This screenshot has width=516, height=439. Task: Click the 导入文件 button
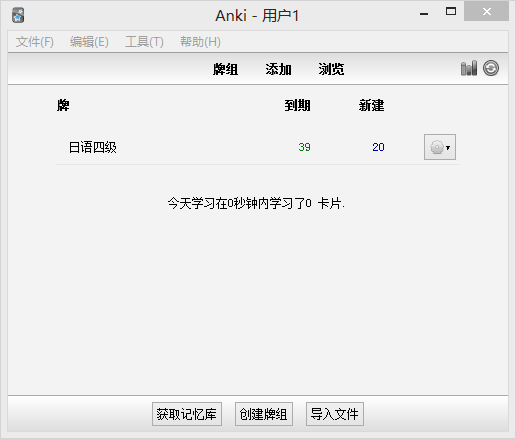tap(335, 414)
